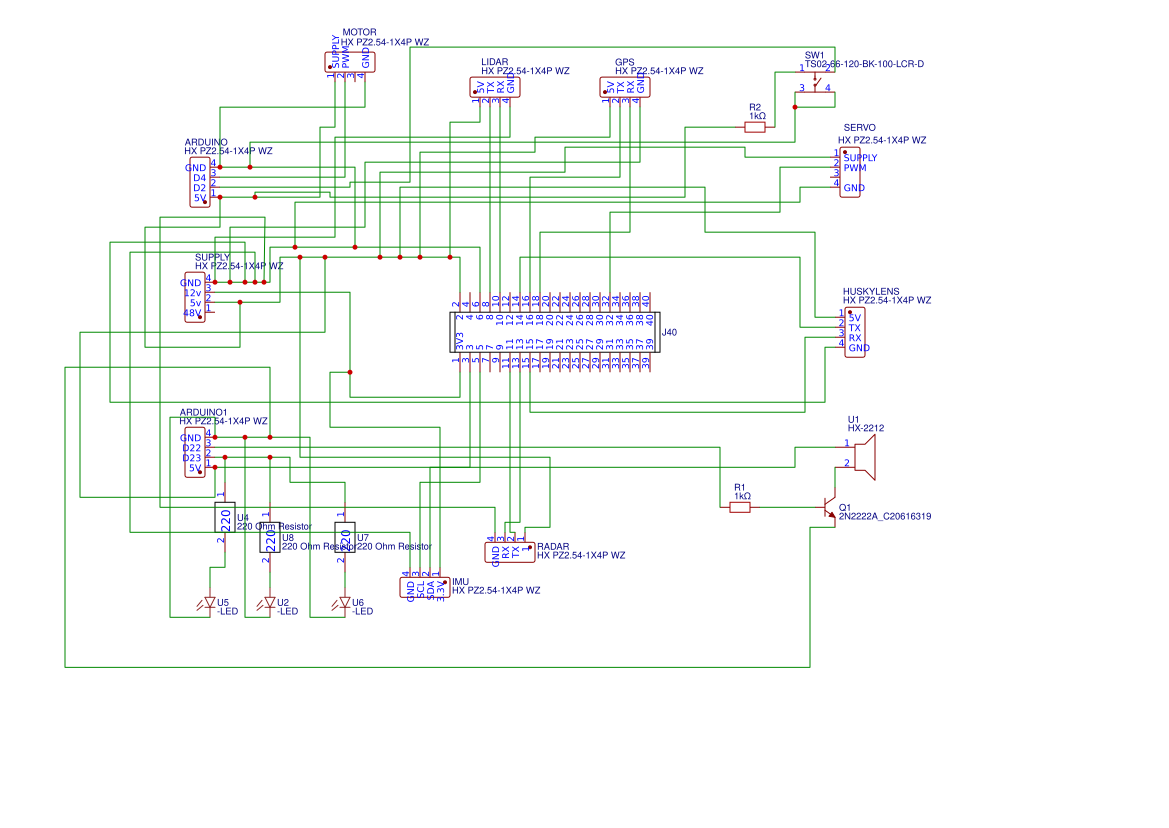The image size is (1169, 828).
Task: Select the U1 HX-2212 speaker symbol
Action: [x=865, y=457]
